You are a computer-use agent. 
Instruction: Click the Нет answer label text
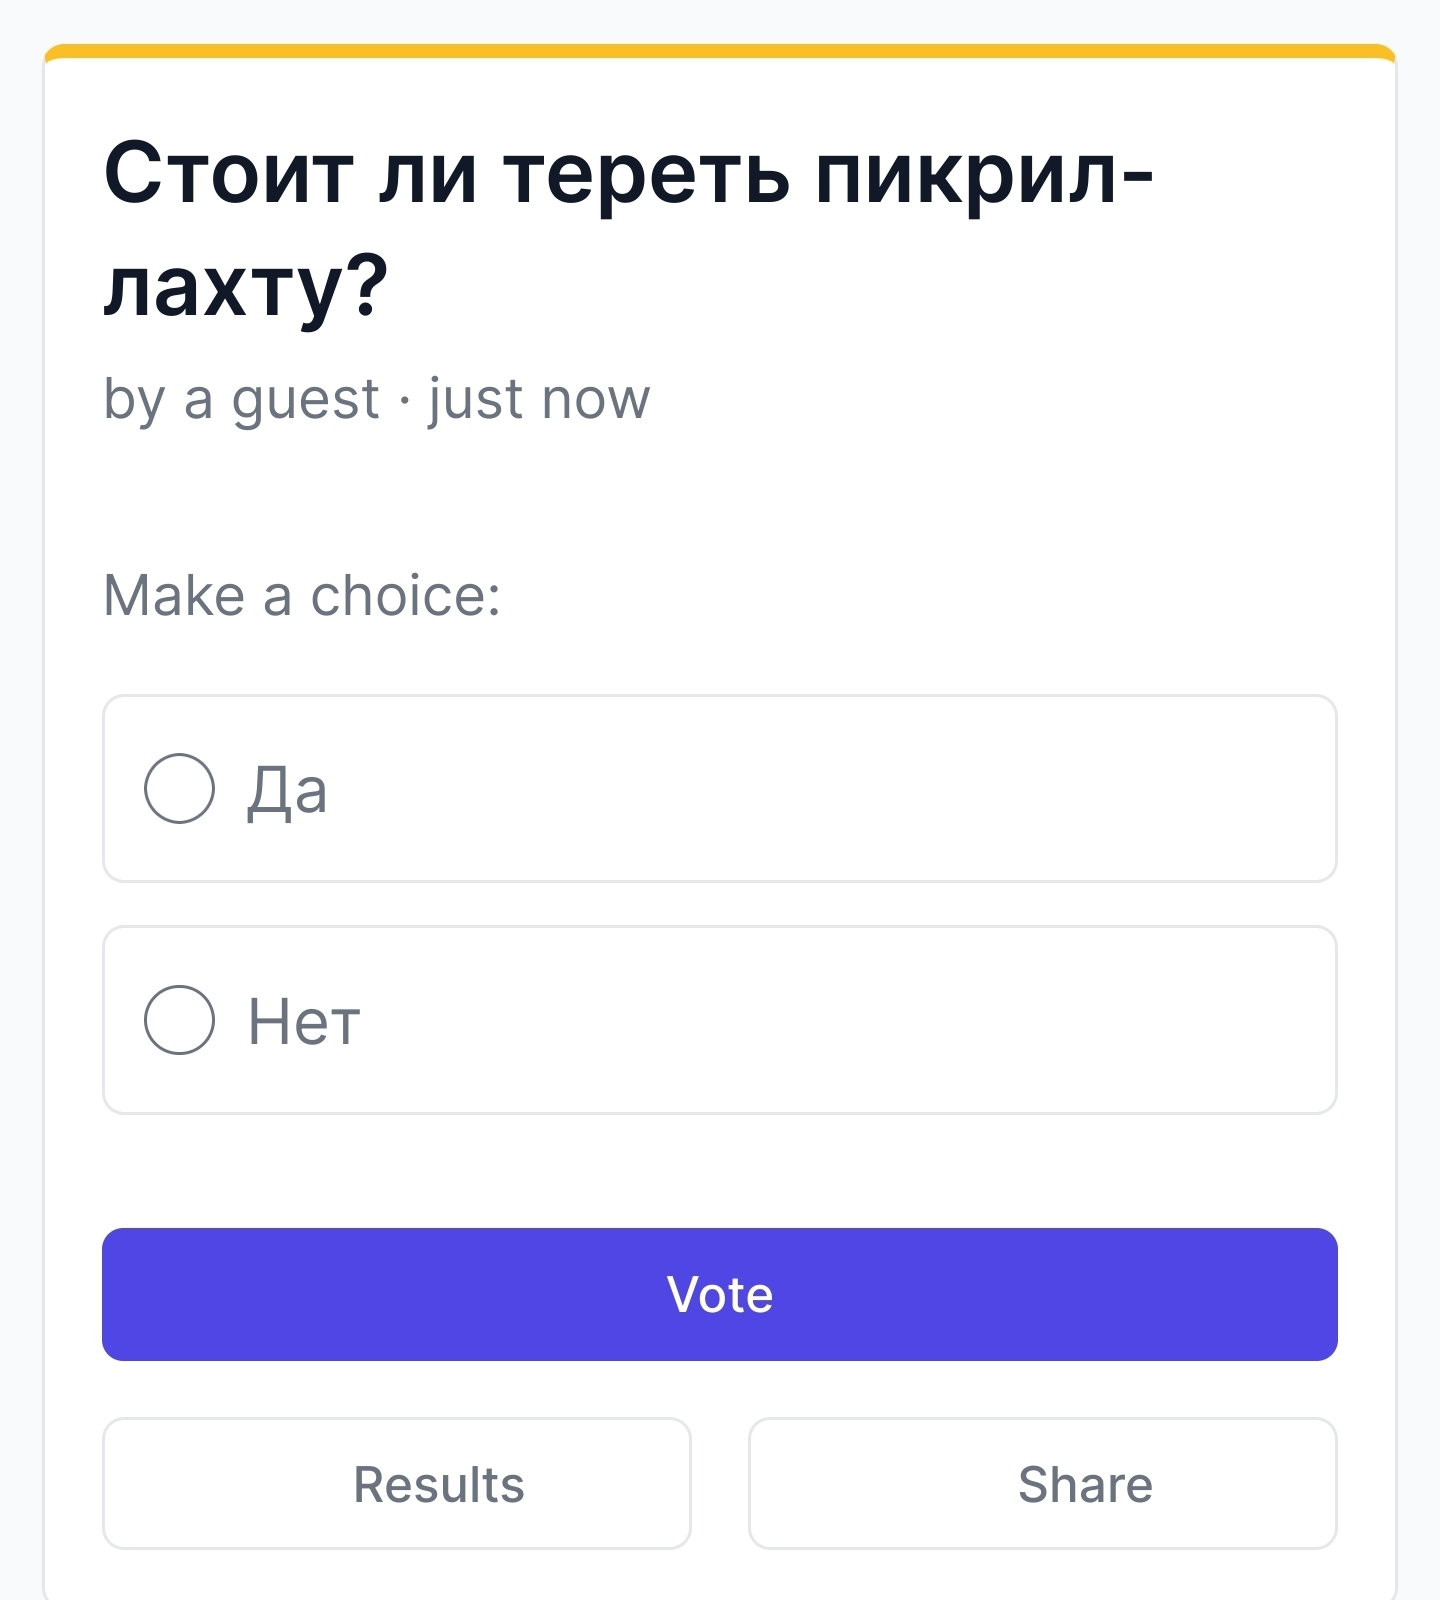click(x=304, y=1022)
